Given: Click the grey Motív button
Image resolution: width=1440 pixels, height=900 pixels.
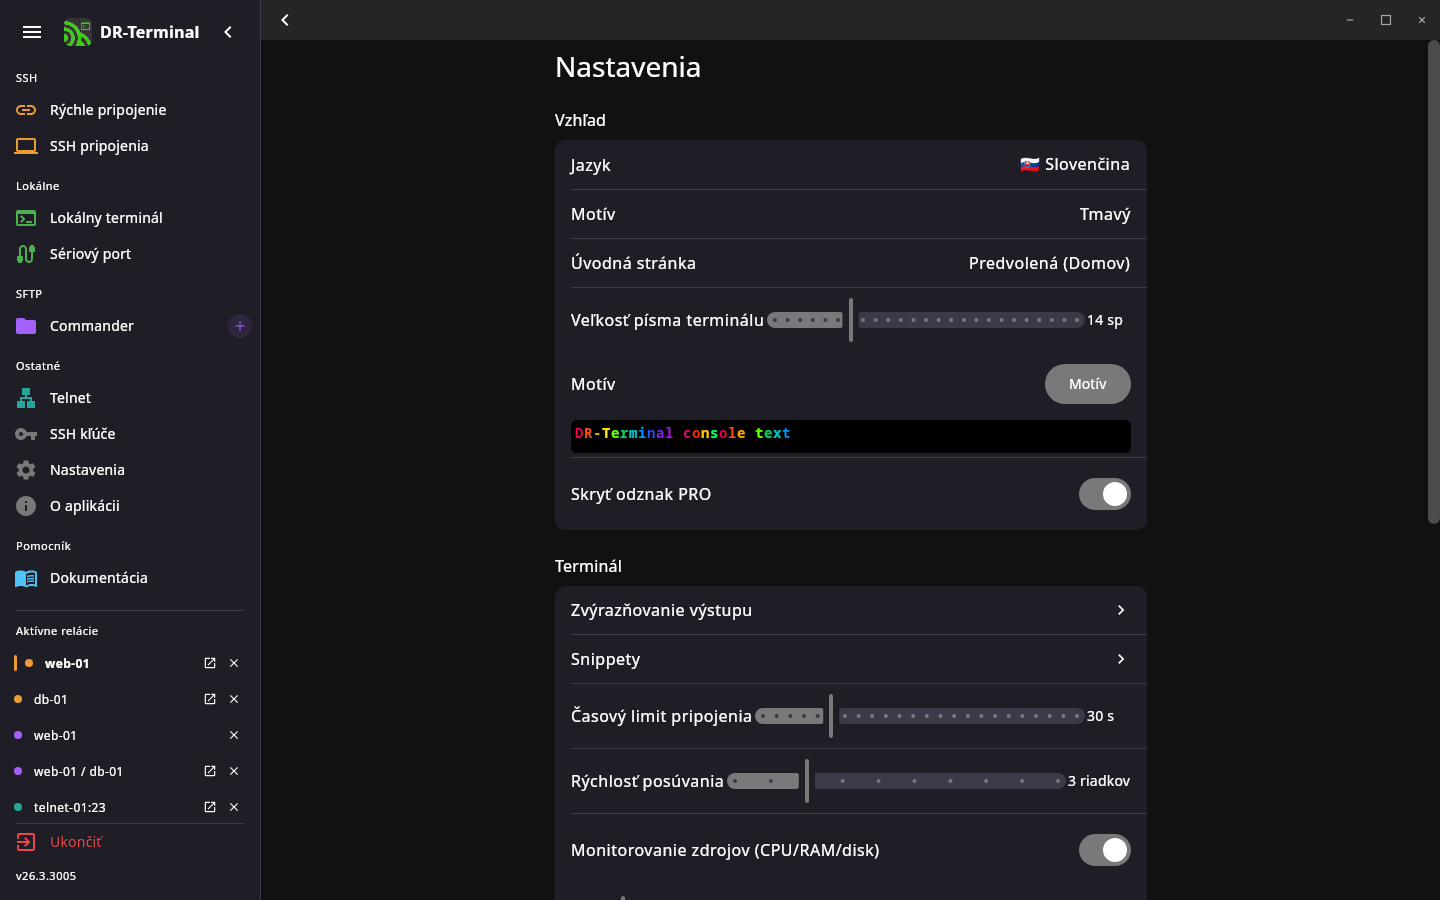Looking at the screenshot, I should (x=1088, y=384).
